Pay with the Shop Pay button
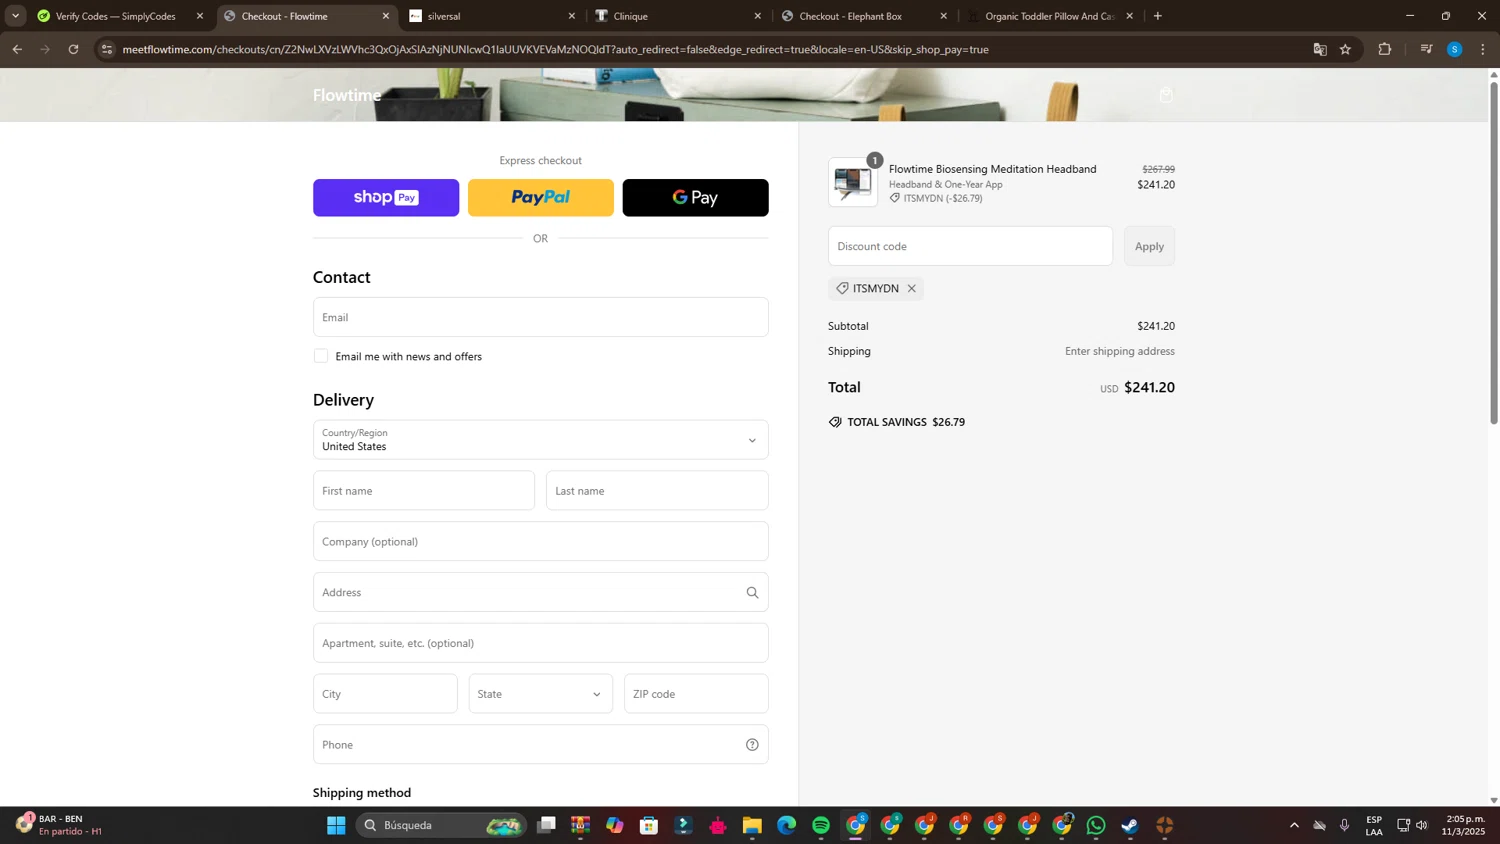The image size is (1500, 844). 386,198
